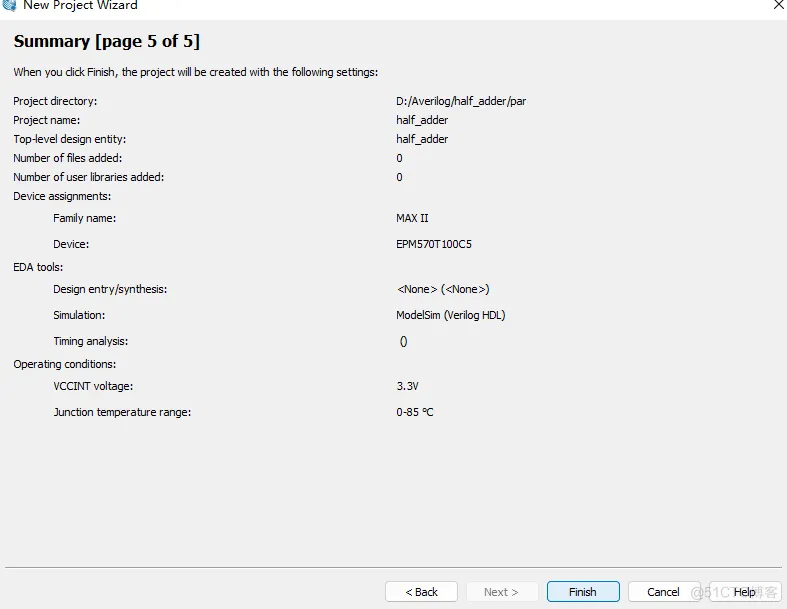Click the grayed-out Next button
This screenshot has height=609, width=787.
(501, 592)
